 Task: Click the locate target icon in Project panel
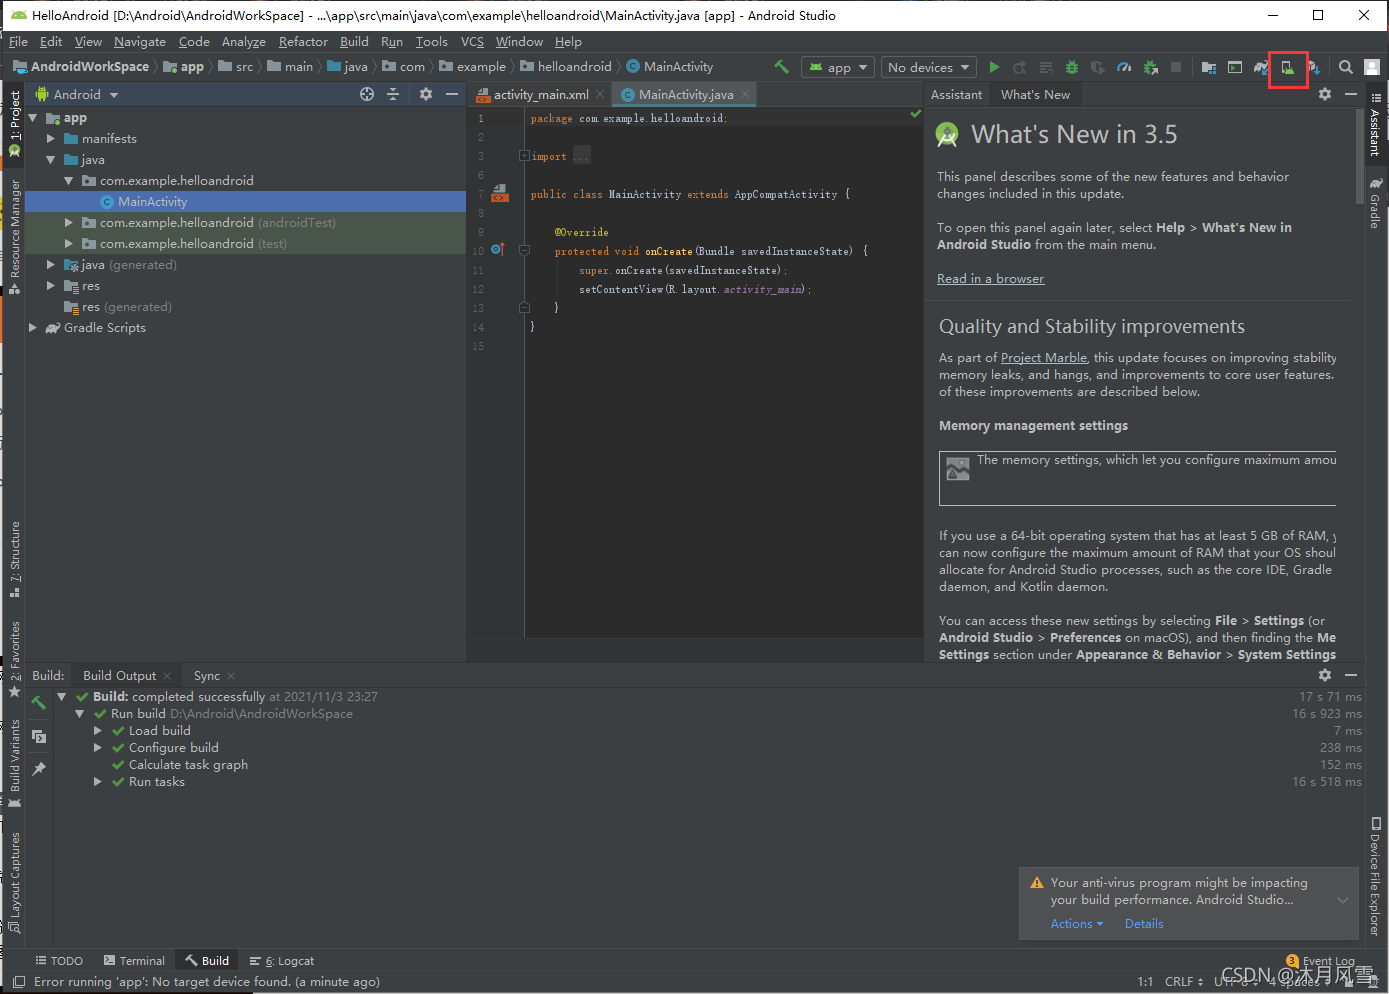[x=367, y=94]
